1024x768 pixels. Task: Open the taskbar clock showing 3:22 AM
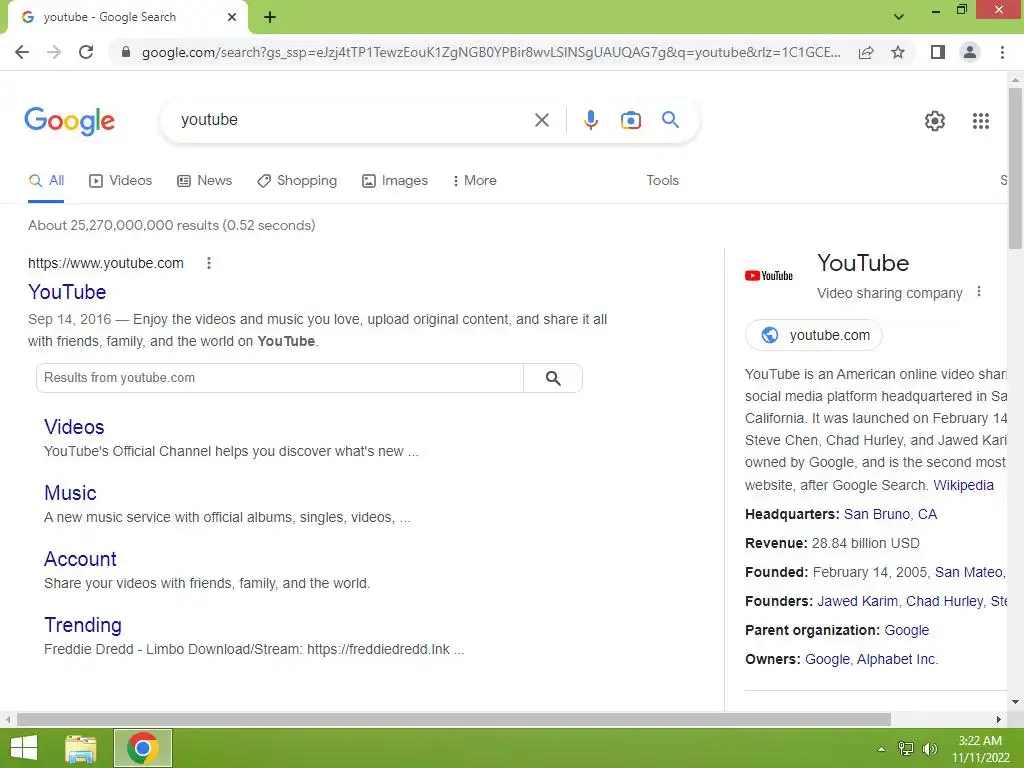click(x=980, y=749)
